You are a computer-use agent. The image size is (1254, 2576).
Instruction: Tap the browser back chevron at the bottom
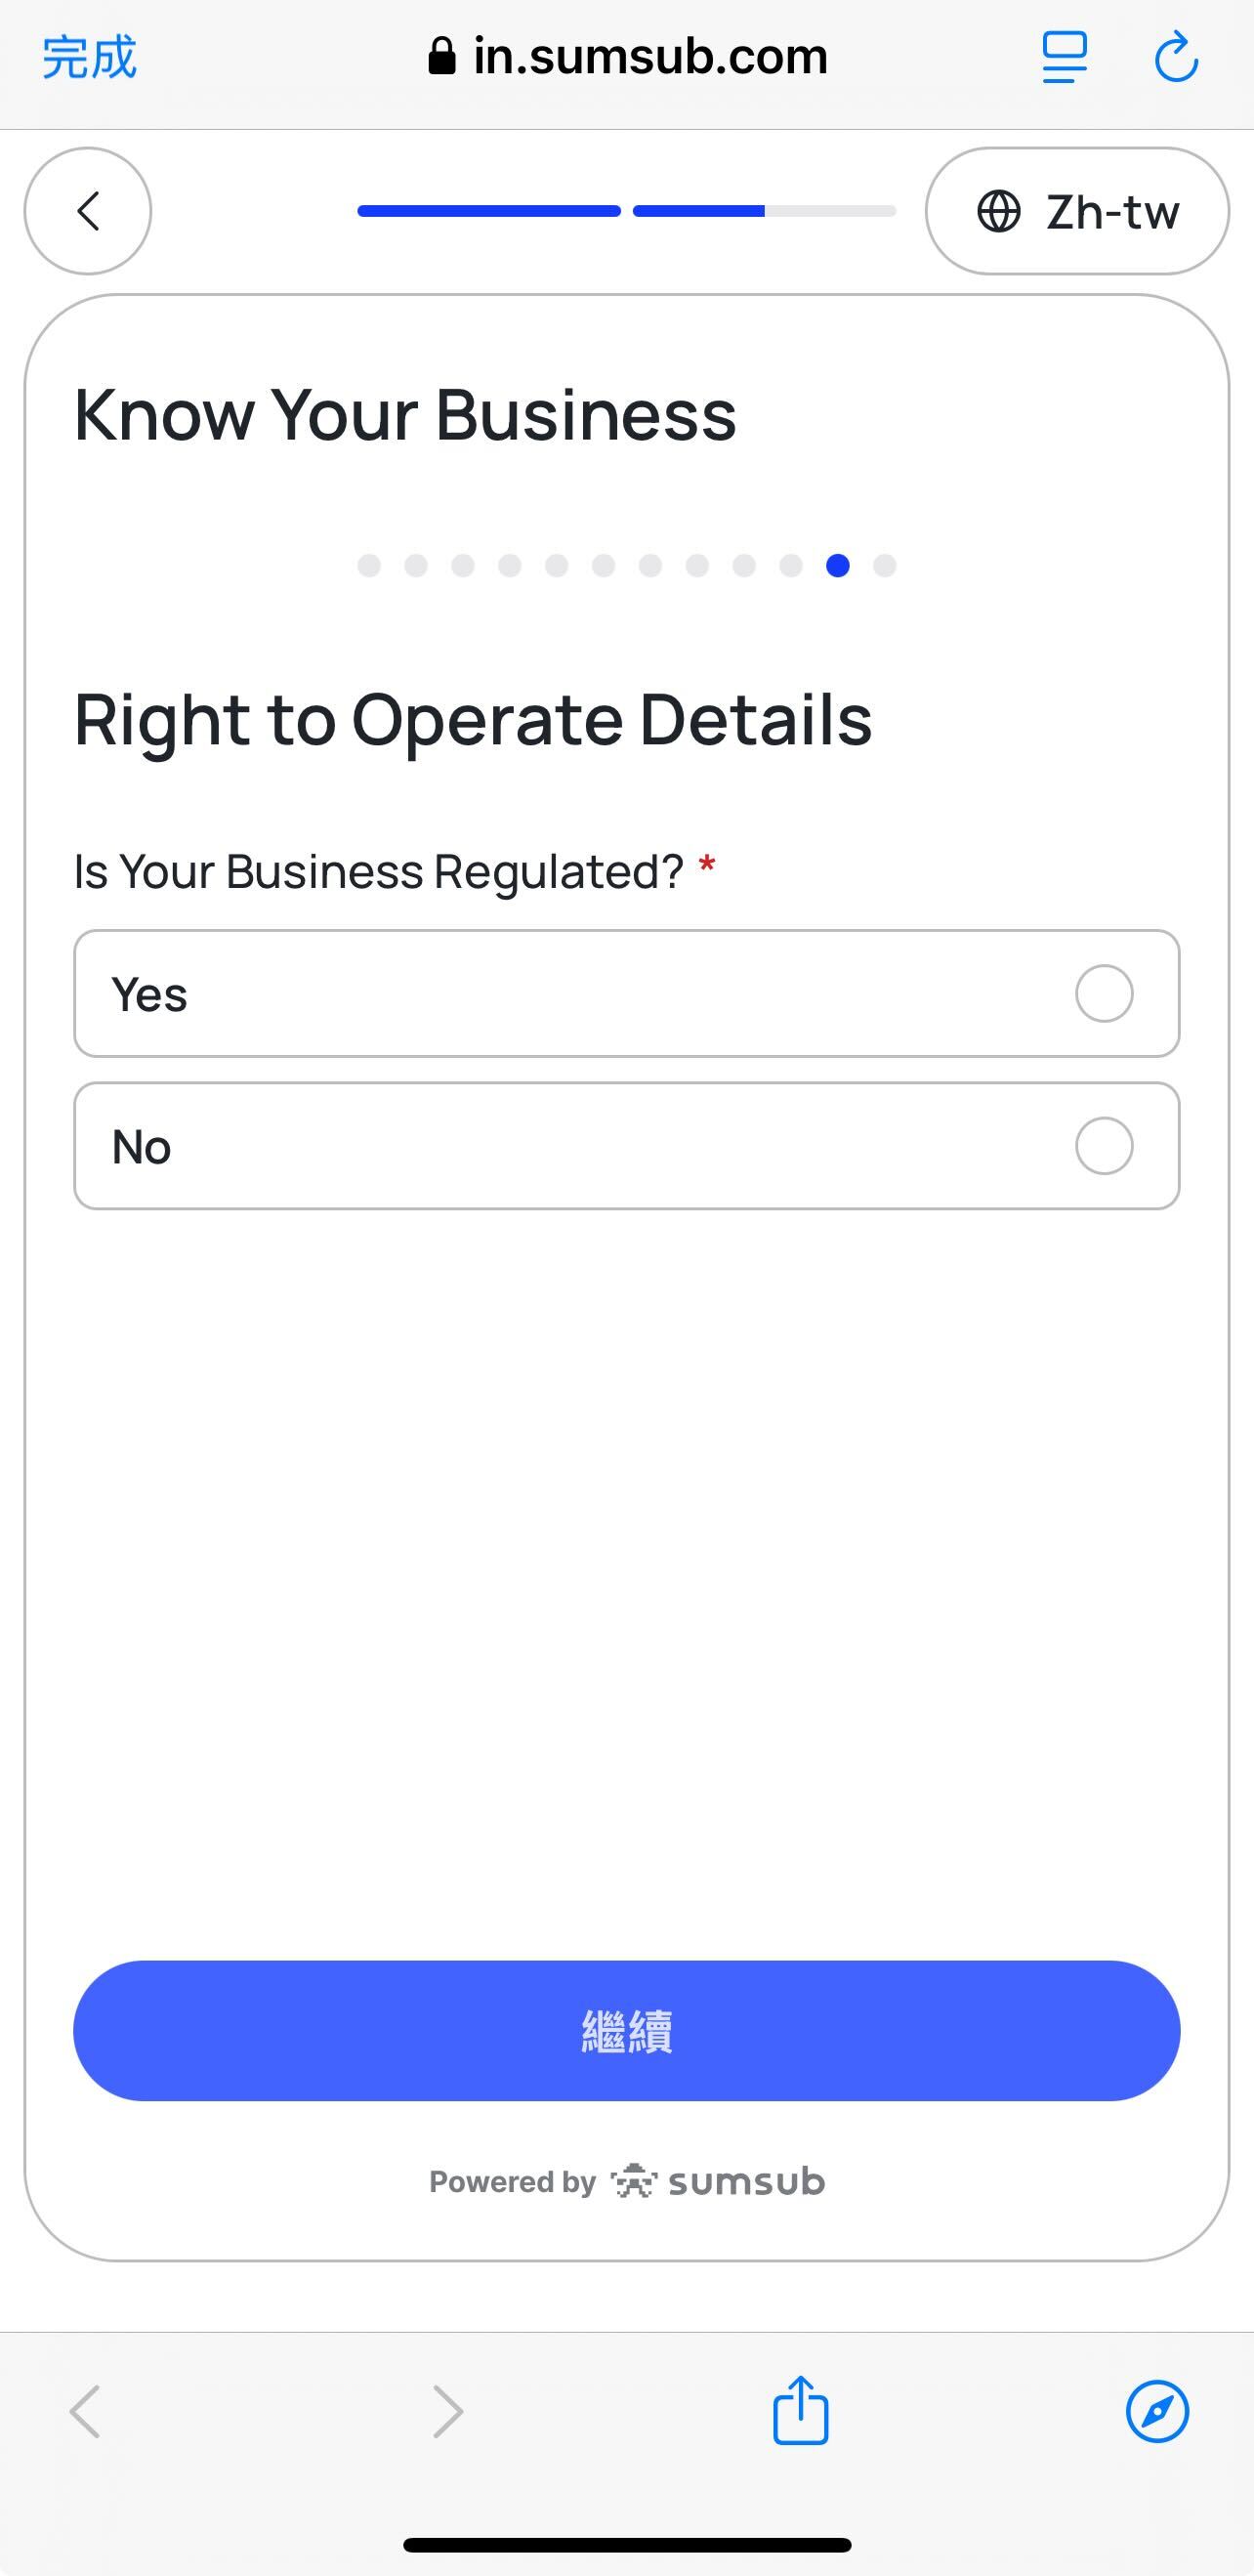[x=85, y=2411]
